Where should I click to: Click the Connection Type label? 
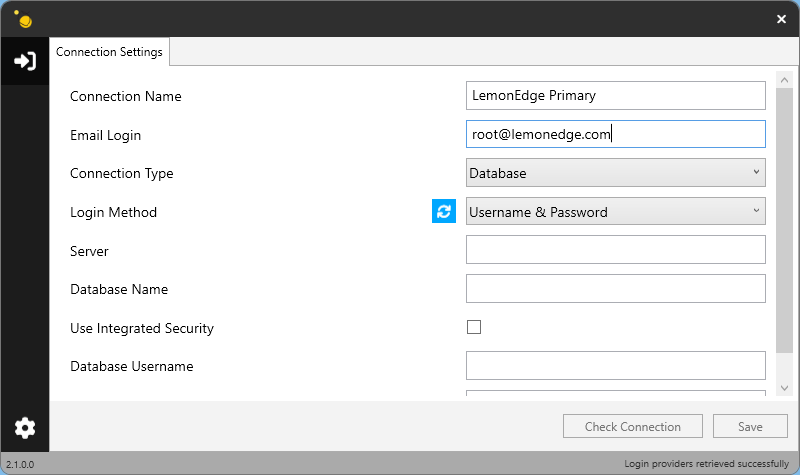click(x=121, y=173)
